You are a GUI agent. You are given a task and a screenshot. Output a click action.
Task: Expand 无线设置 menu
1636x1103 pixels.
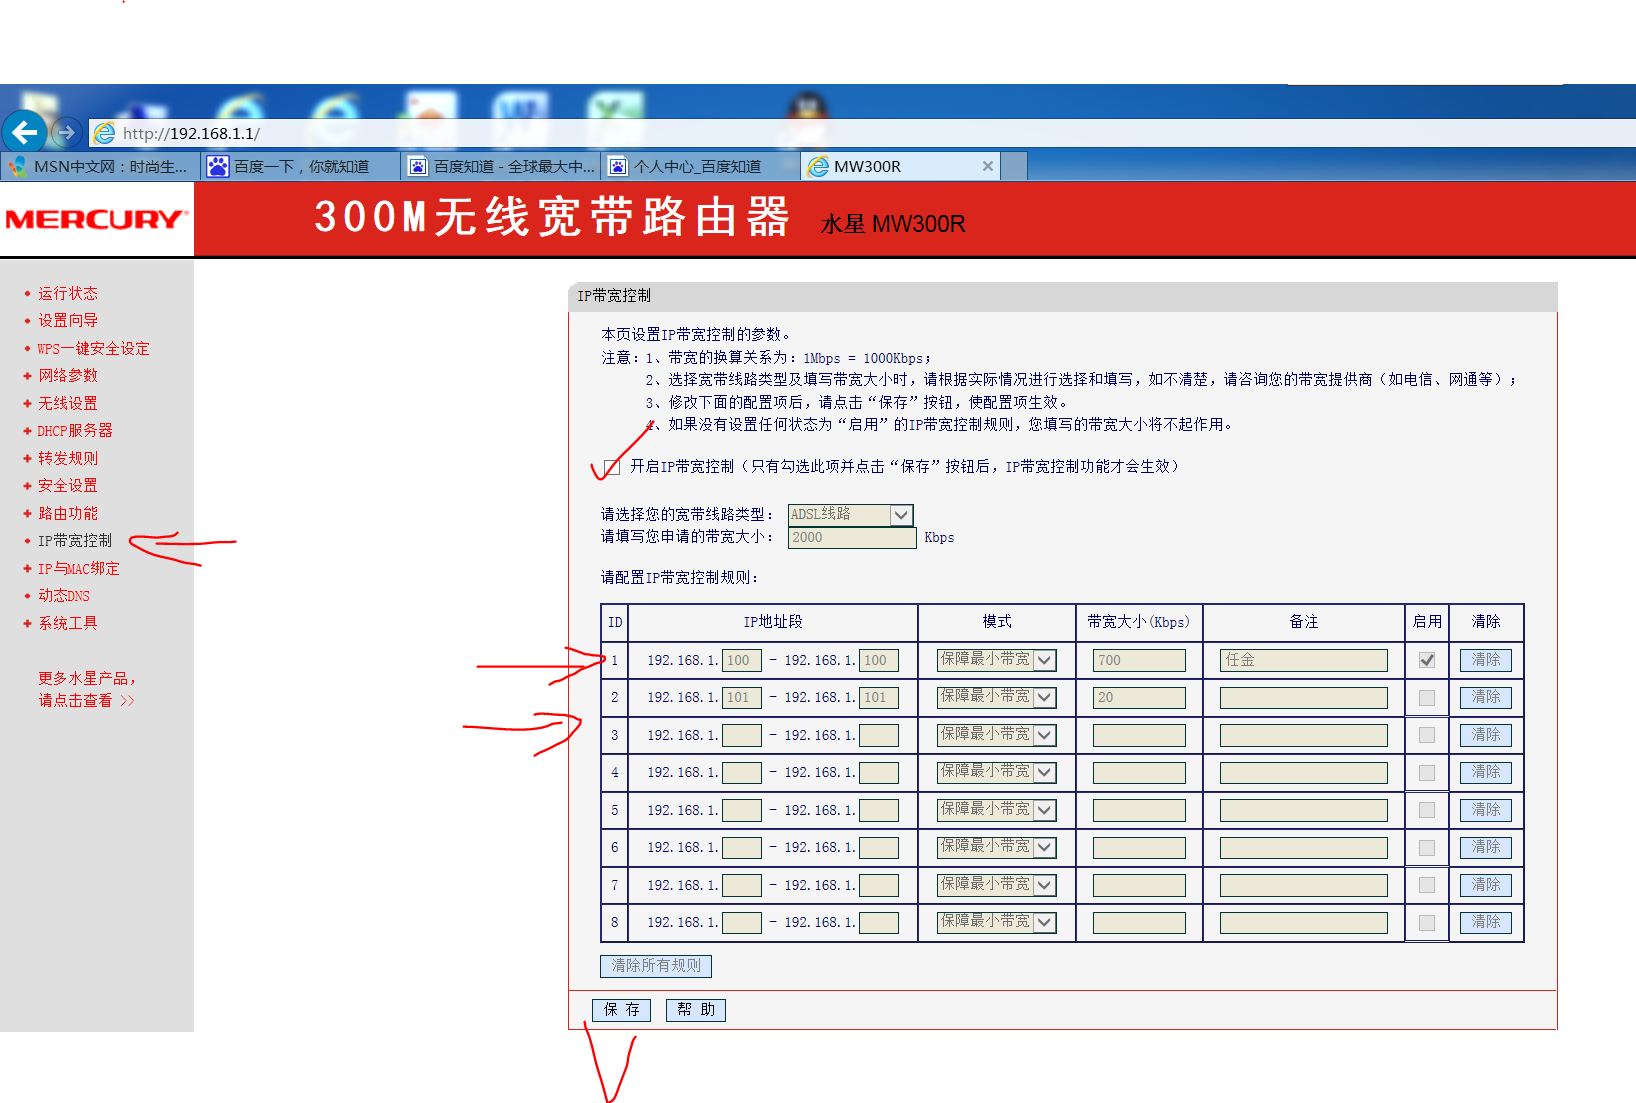click(68, 403)
